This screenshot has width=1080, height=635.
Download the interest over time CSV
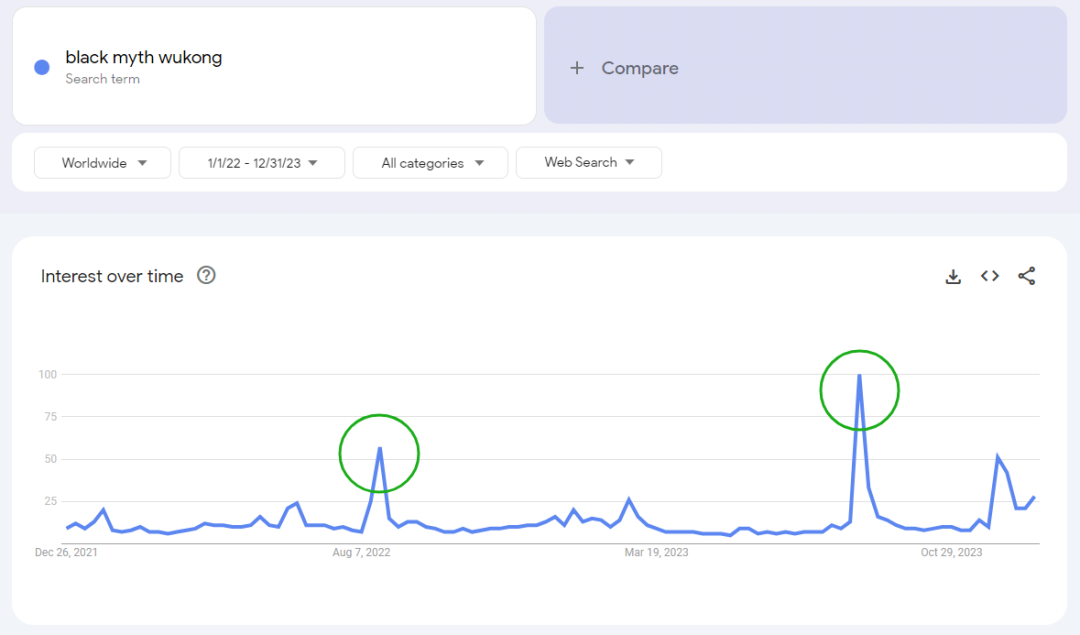[x=953, y=277]
